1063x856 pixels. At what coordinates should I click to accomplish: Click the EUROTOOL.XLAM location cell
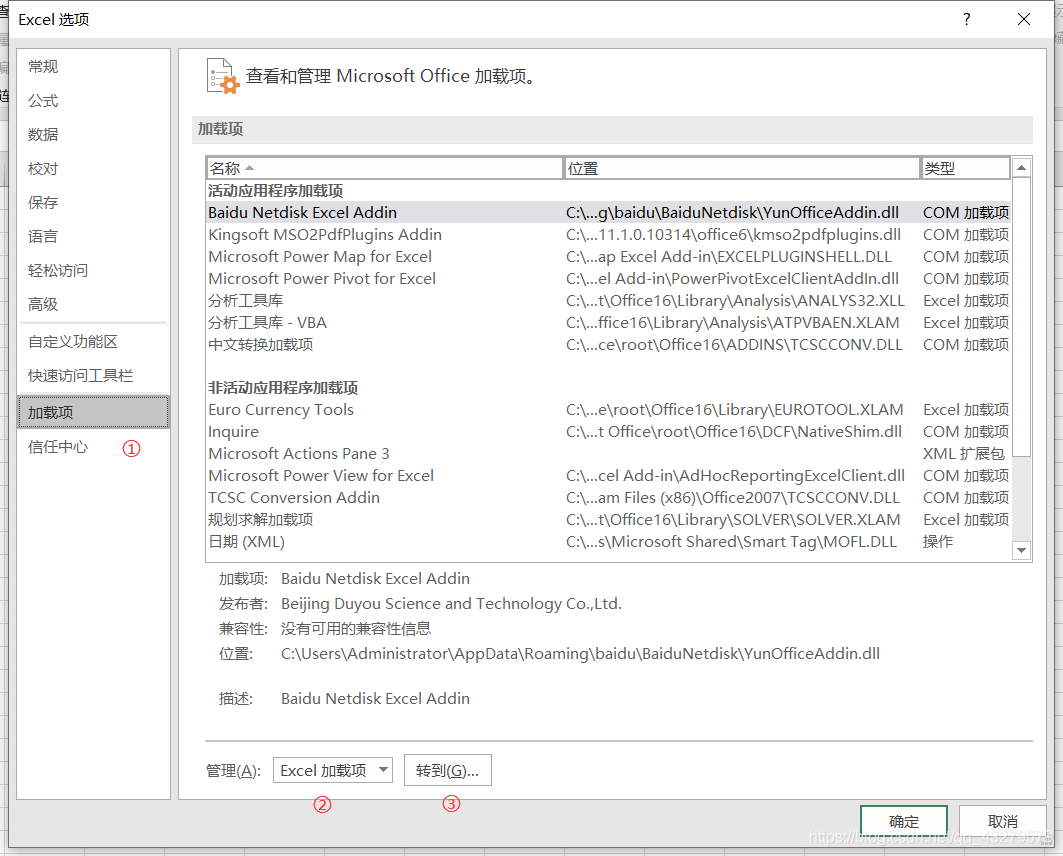point(735,409)
